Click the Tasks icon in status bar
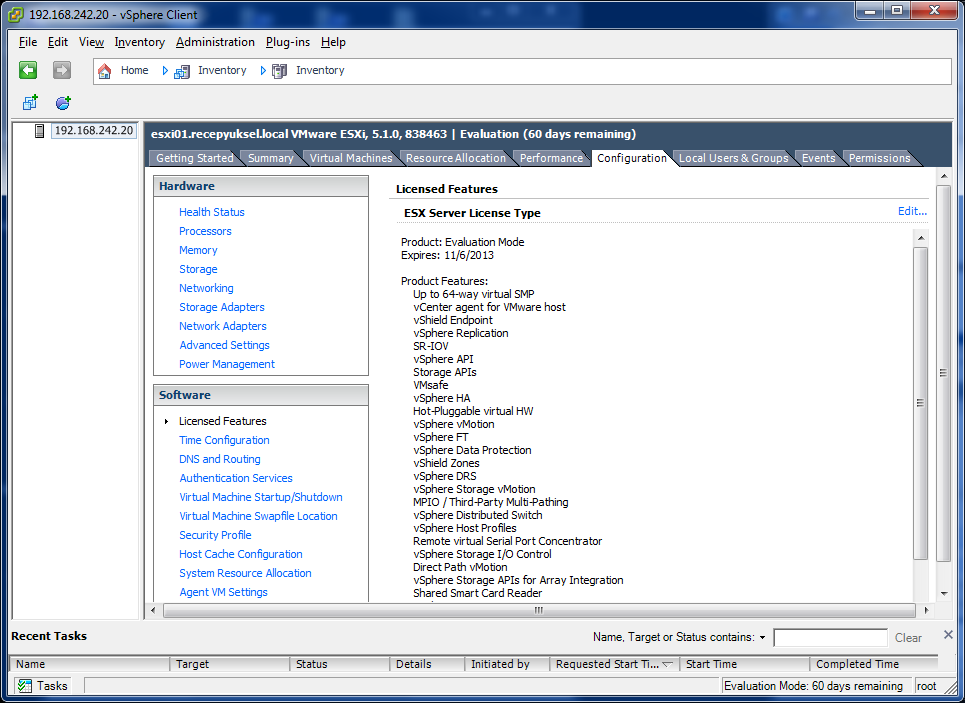The image size is (965, 703). 25,686
